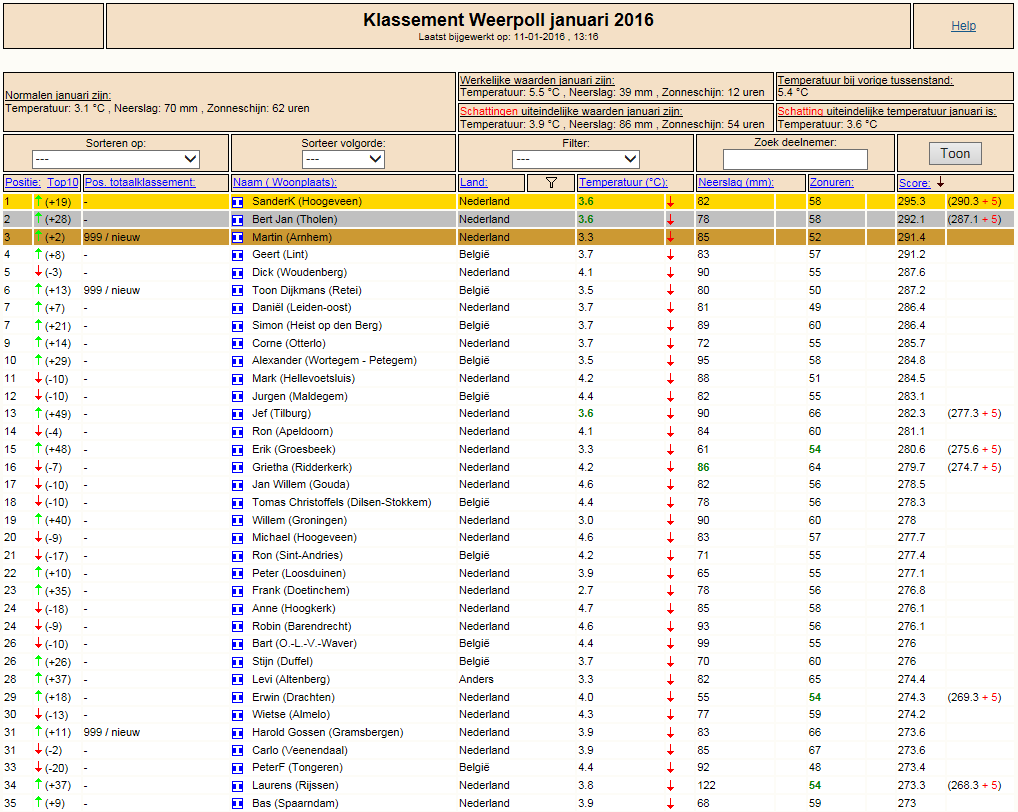Click the red down arrow in Martin's temperature cell
1018x812 pixels.
[x=670, y=238]
